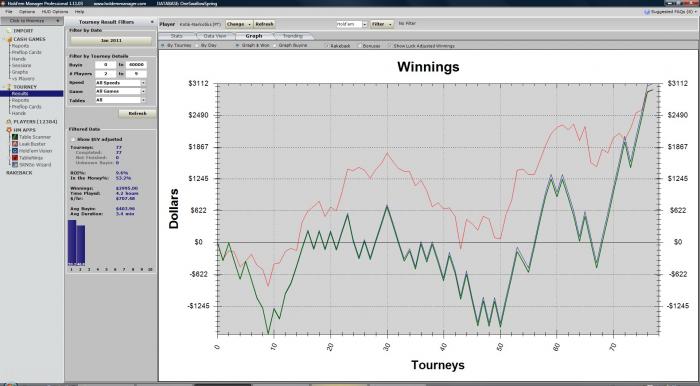Screen dimensions: 700x386
Task: Click the first bar in player-count histogram
Action: click(72, 243)
